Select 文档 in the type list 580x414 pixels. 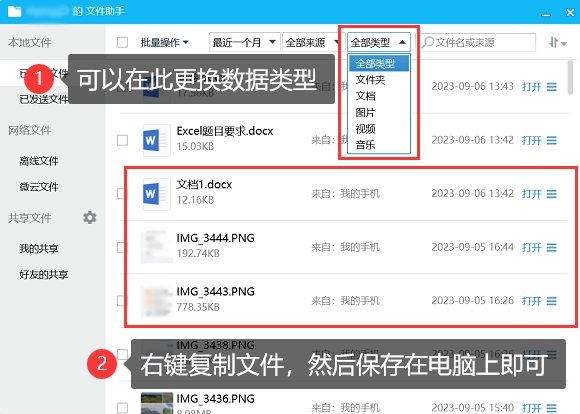[379, 96]
